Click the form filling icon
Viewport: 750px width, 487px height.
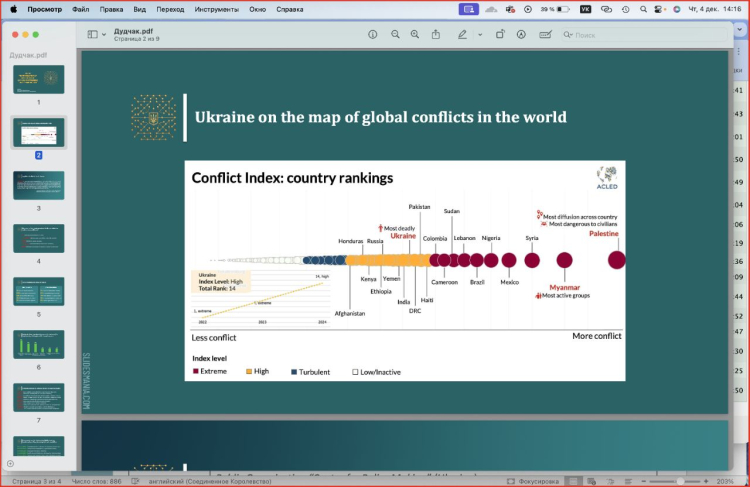[x=545, y=34]
